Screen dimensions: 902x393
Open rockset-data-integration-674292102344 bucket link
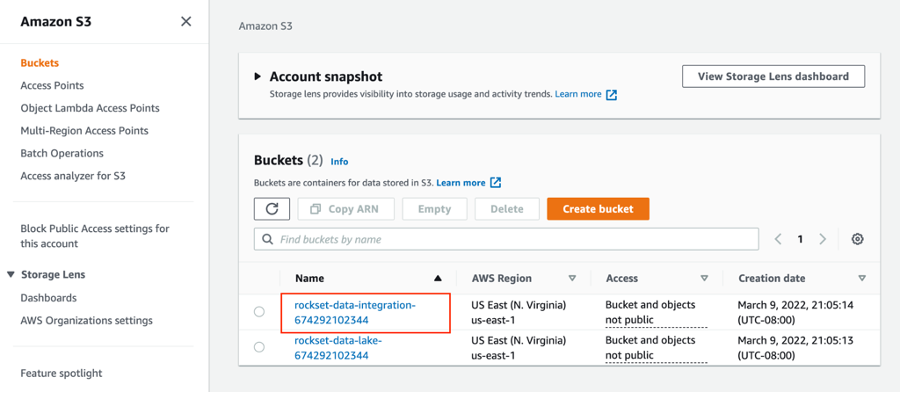coord(355,312)
